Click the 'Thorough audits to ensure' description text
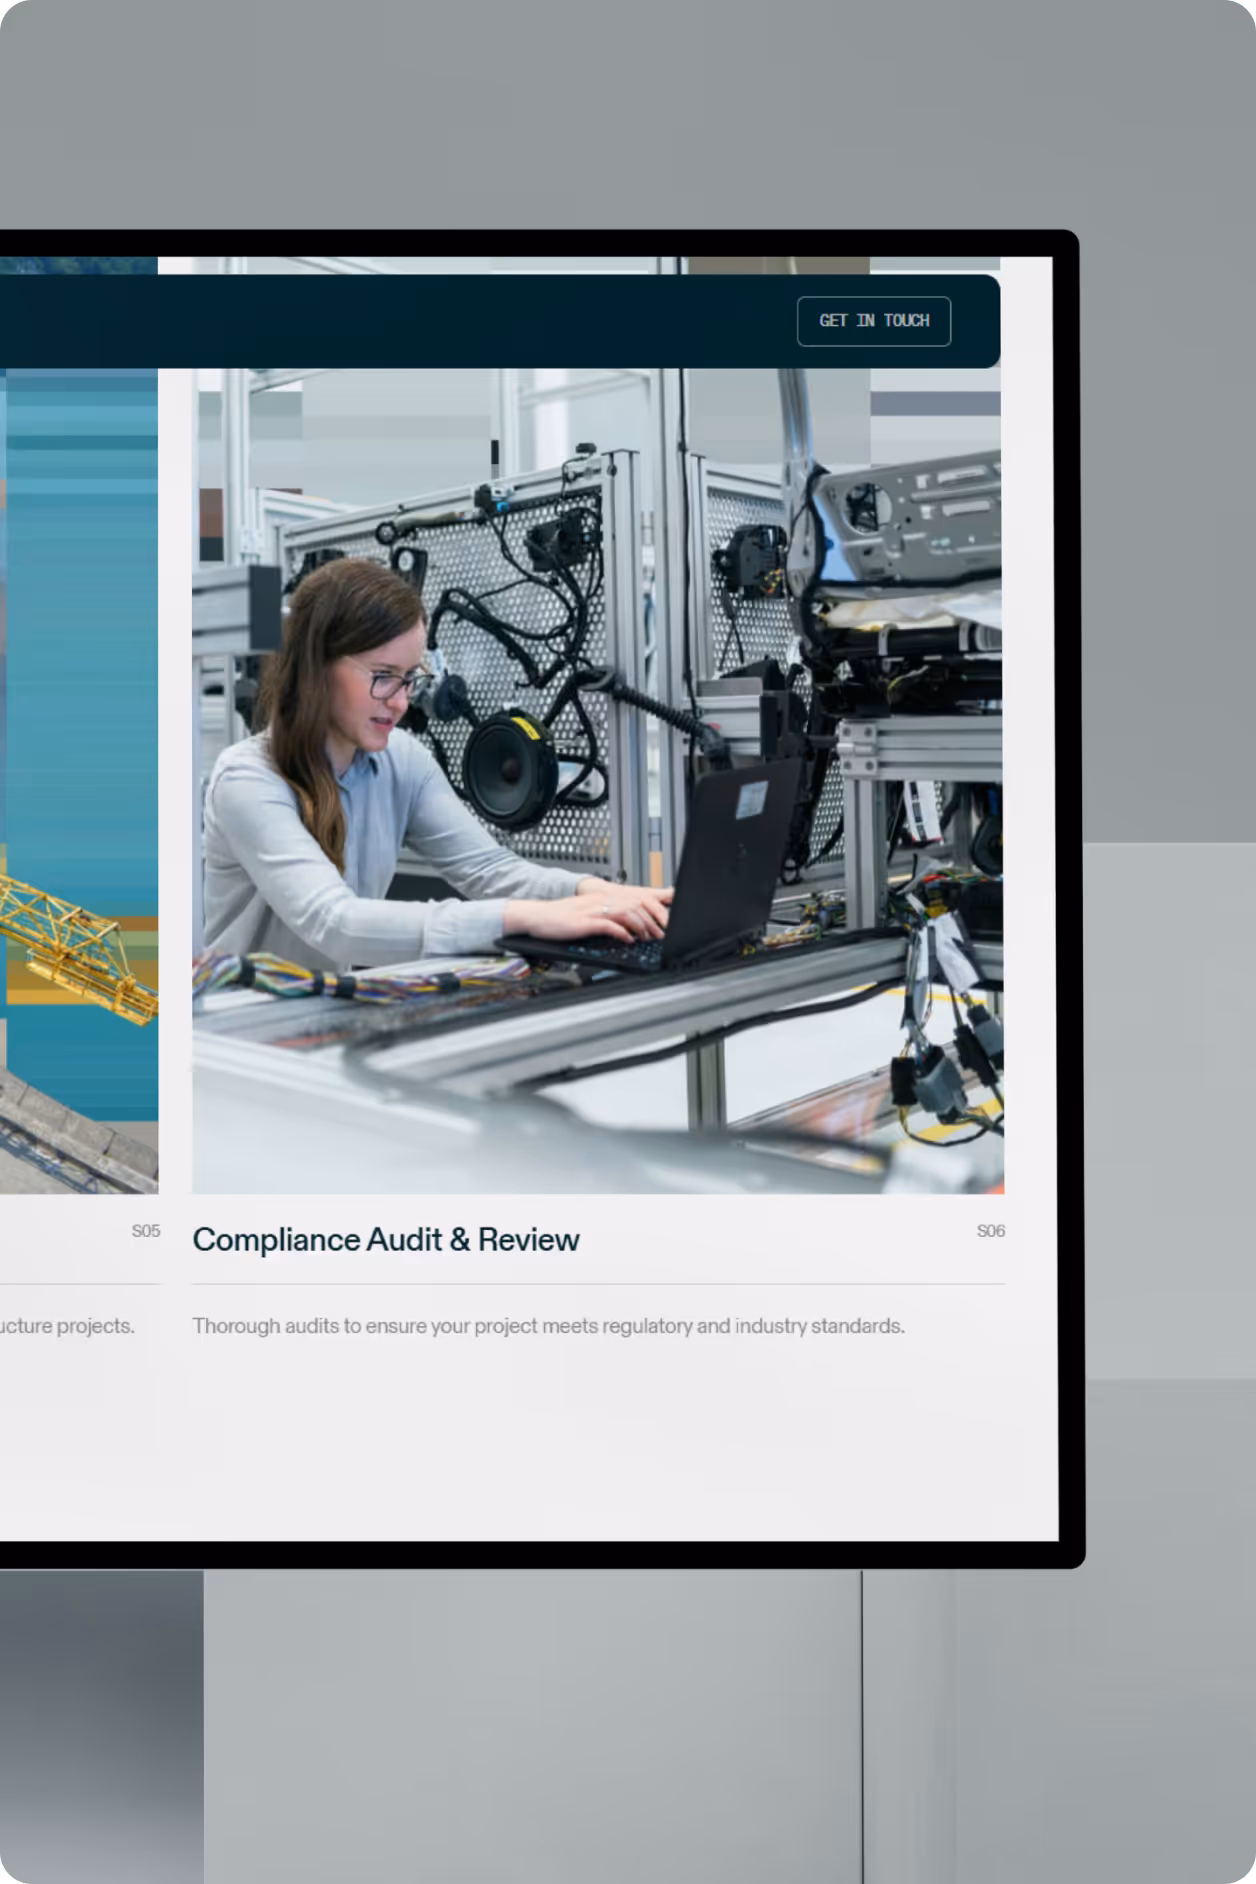This screenshot has height=1884, width=1256. click(548, 1326)
